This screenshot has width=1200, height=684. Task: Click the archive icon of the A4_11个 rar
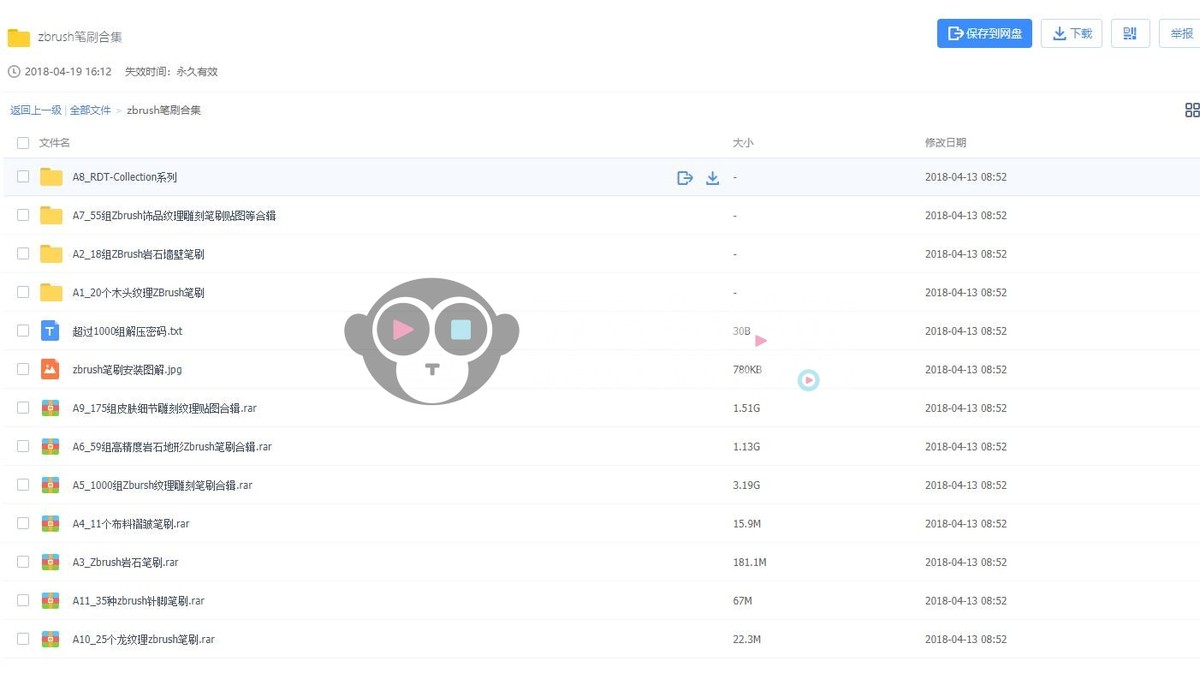[x=50, y=523]
